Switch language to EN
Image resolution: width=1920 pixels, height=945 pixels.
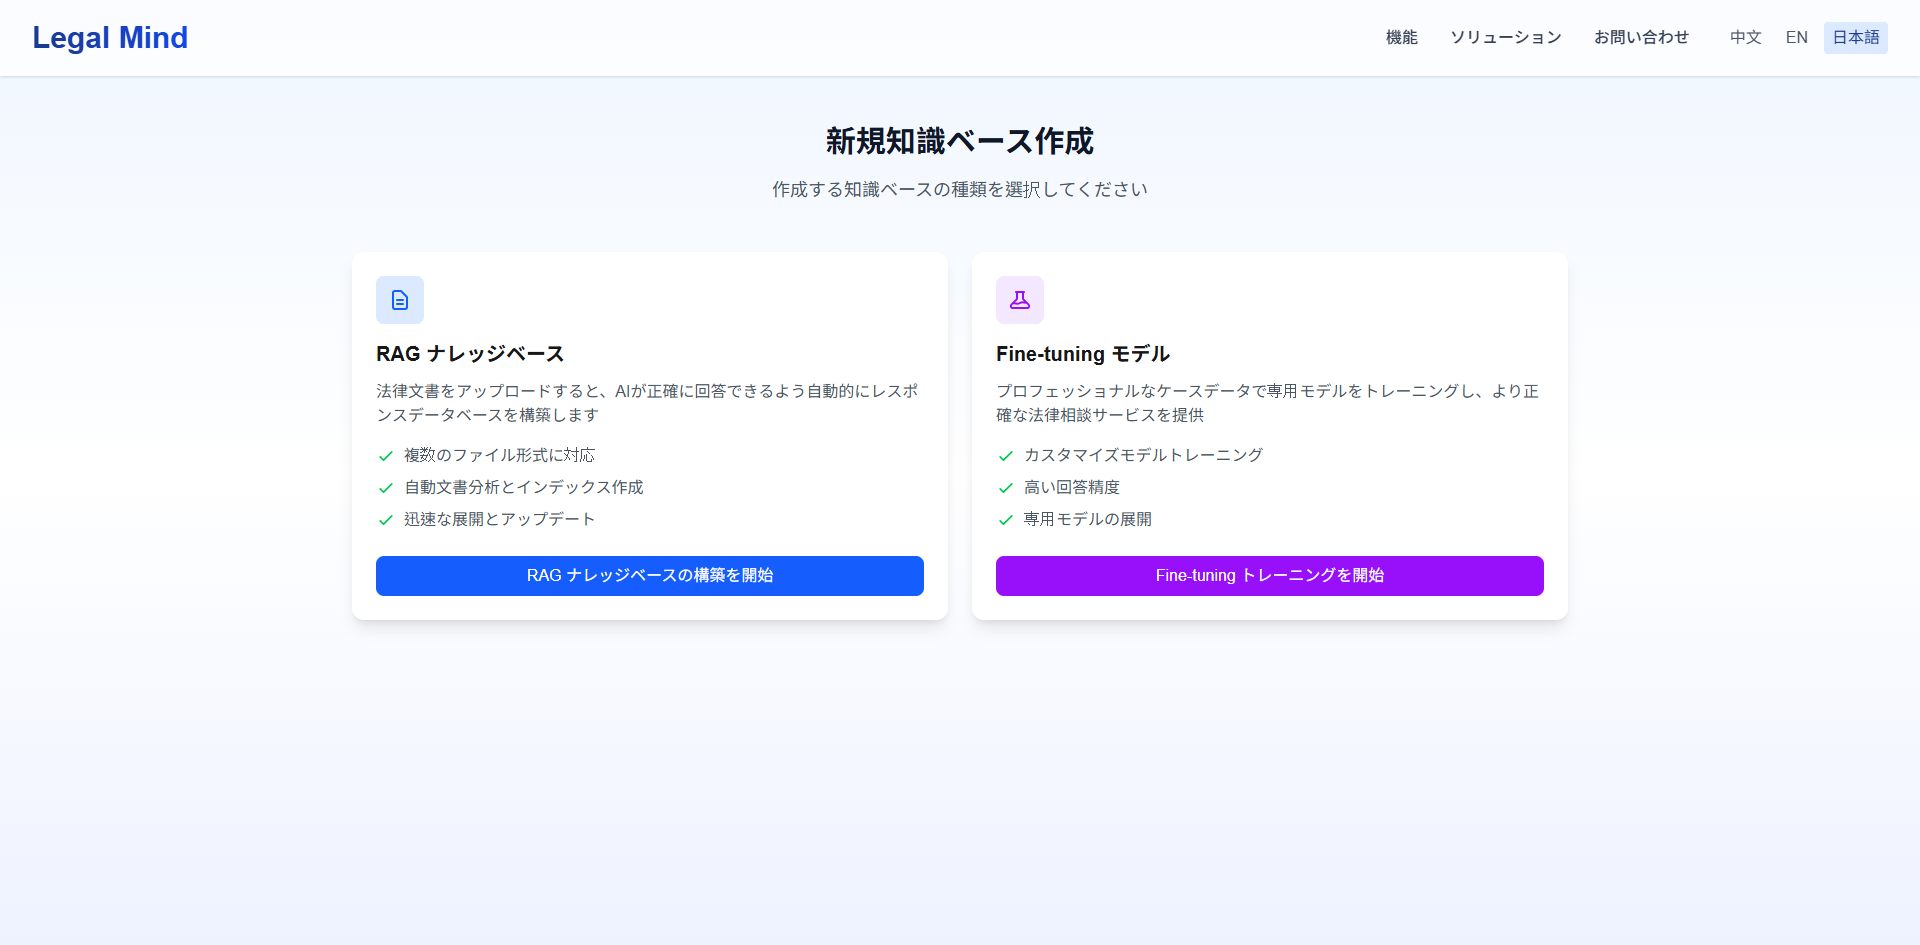1796,38
